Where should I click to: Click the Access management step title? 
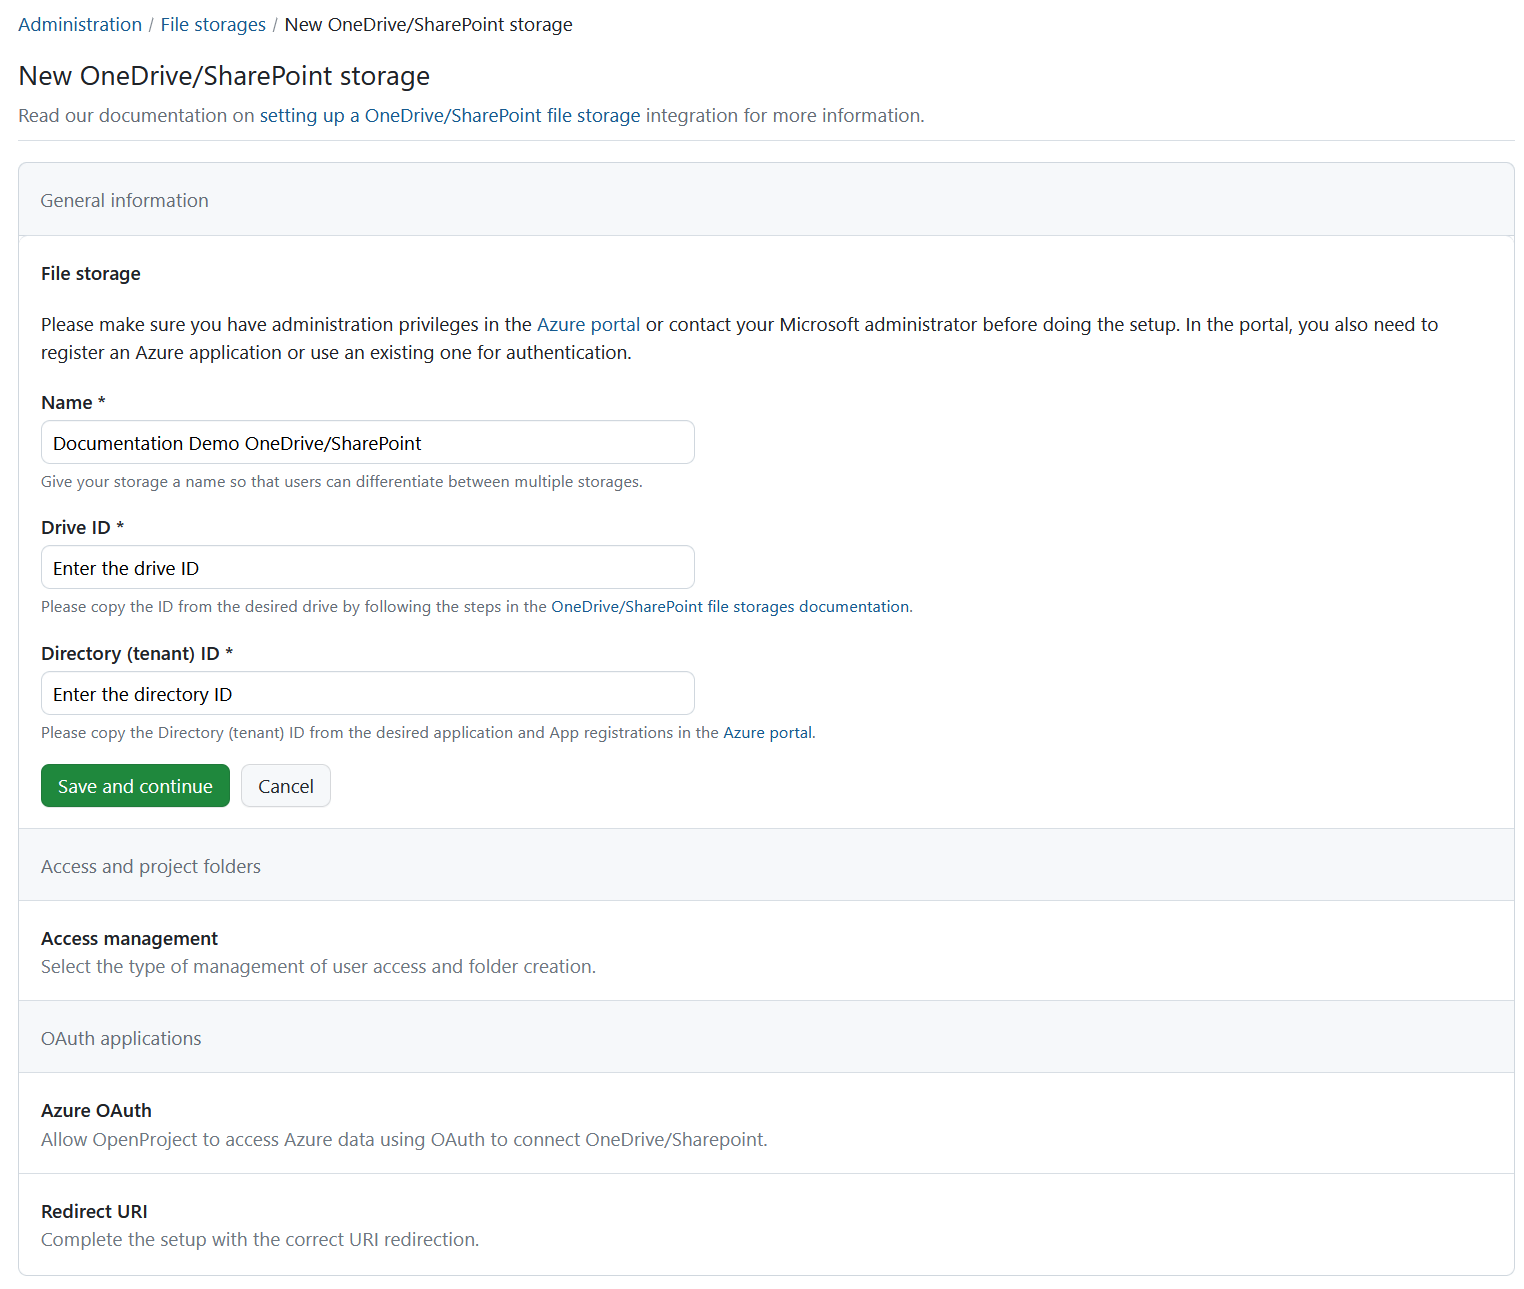pos(129,939)
